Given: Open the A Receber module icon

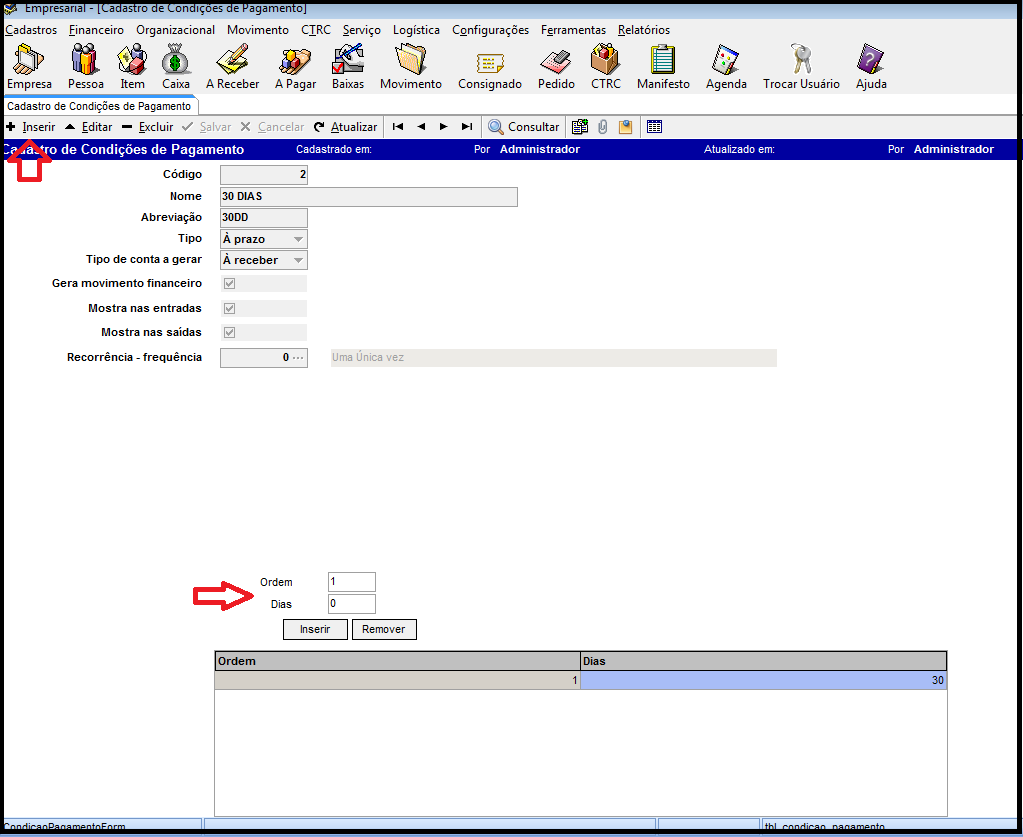Looking at the screenshot, I should point(232,62).
